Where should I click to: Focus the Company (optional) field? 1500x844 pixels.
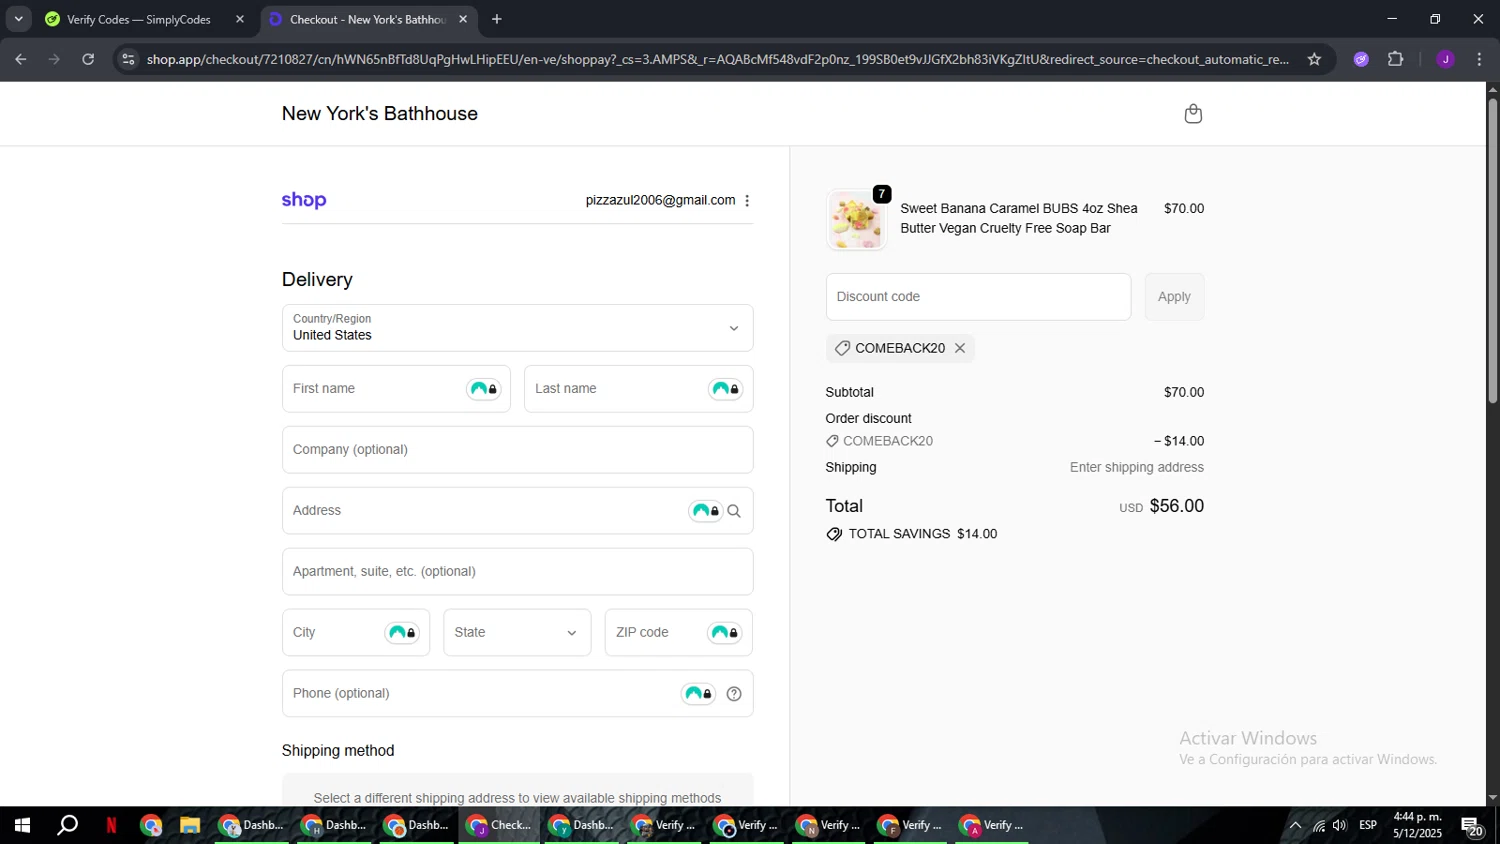(517, 450)
